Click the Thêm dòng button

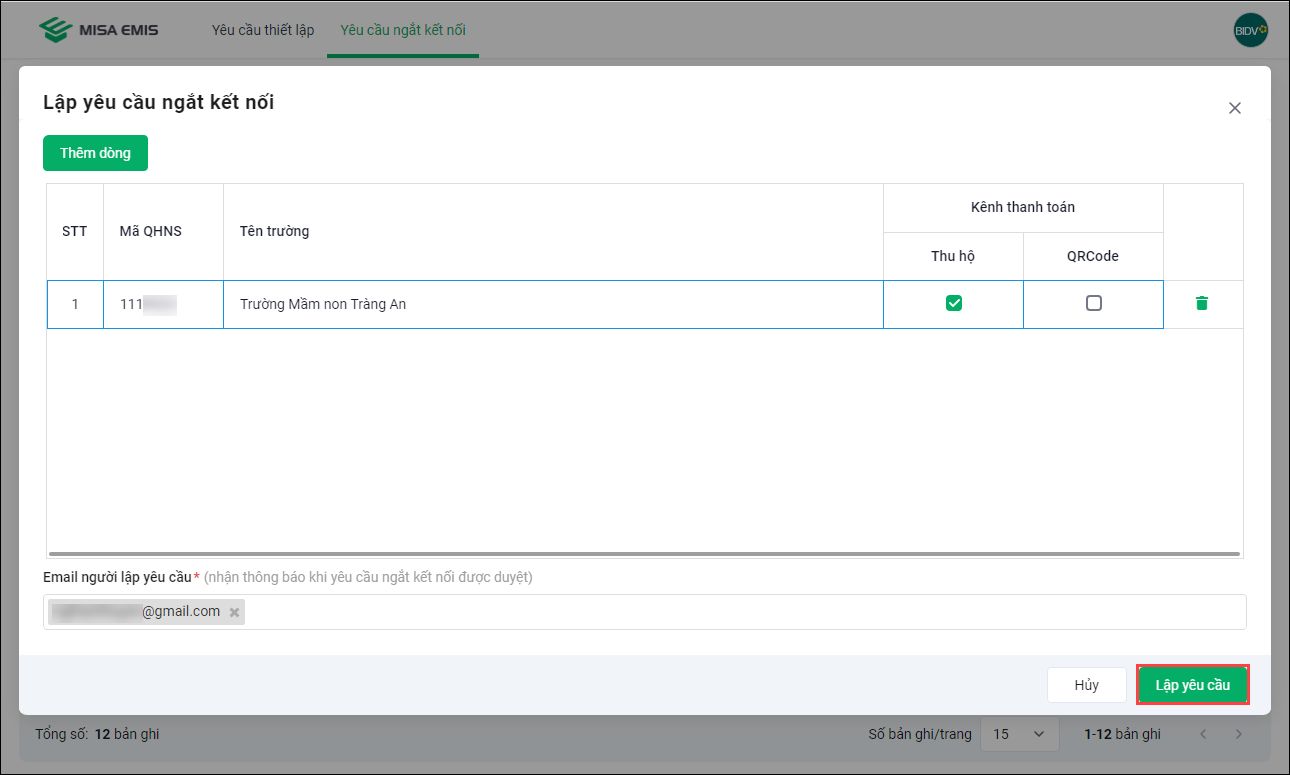[95, 153]
